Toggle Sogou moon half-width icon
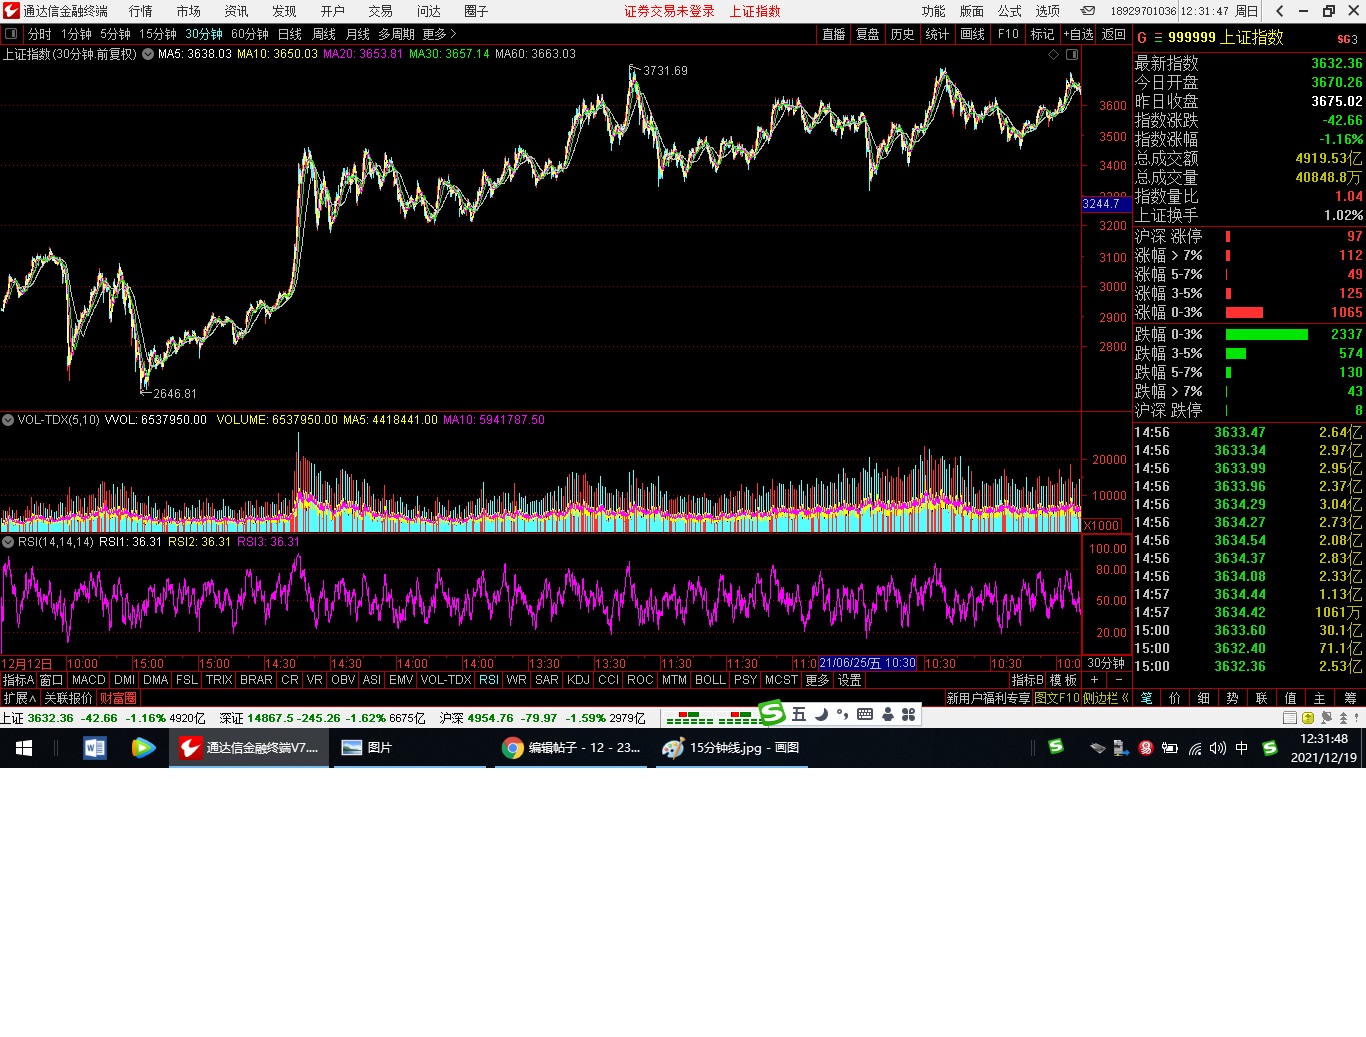Screen dimensions: 1366x1037 822,714
